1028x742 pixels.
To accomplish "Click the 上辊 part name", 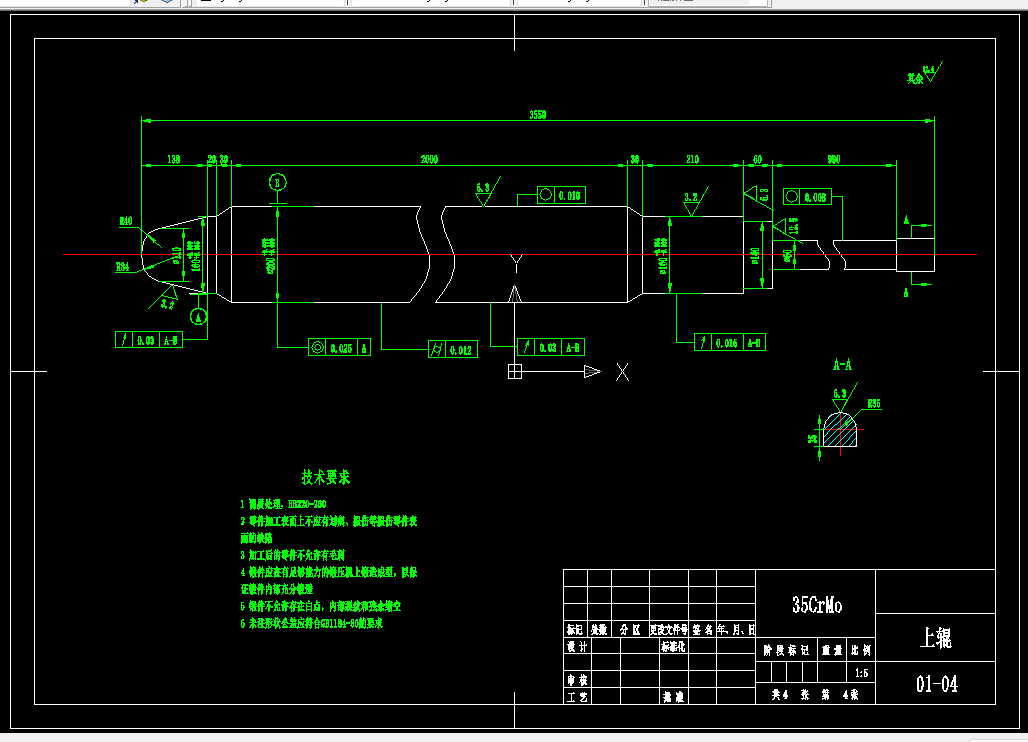I will pyautogui.click(x=936, y=637).
